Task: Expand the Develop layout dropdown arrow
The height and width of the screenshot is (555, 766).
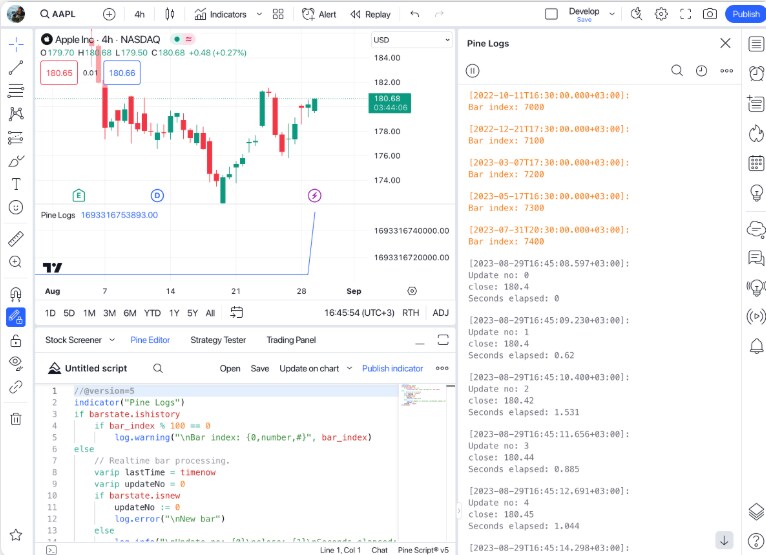Action: click(x=612, y=14)
